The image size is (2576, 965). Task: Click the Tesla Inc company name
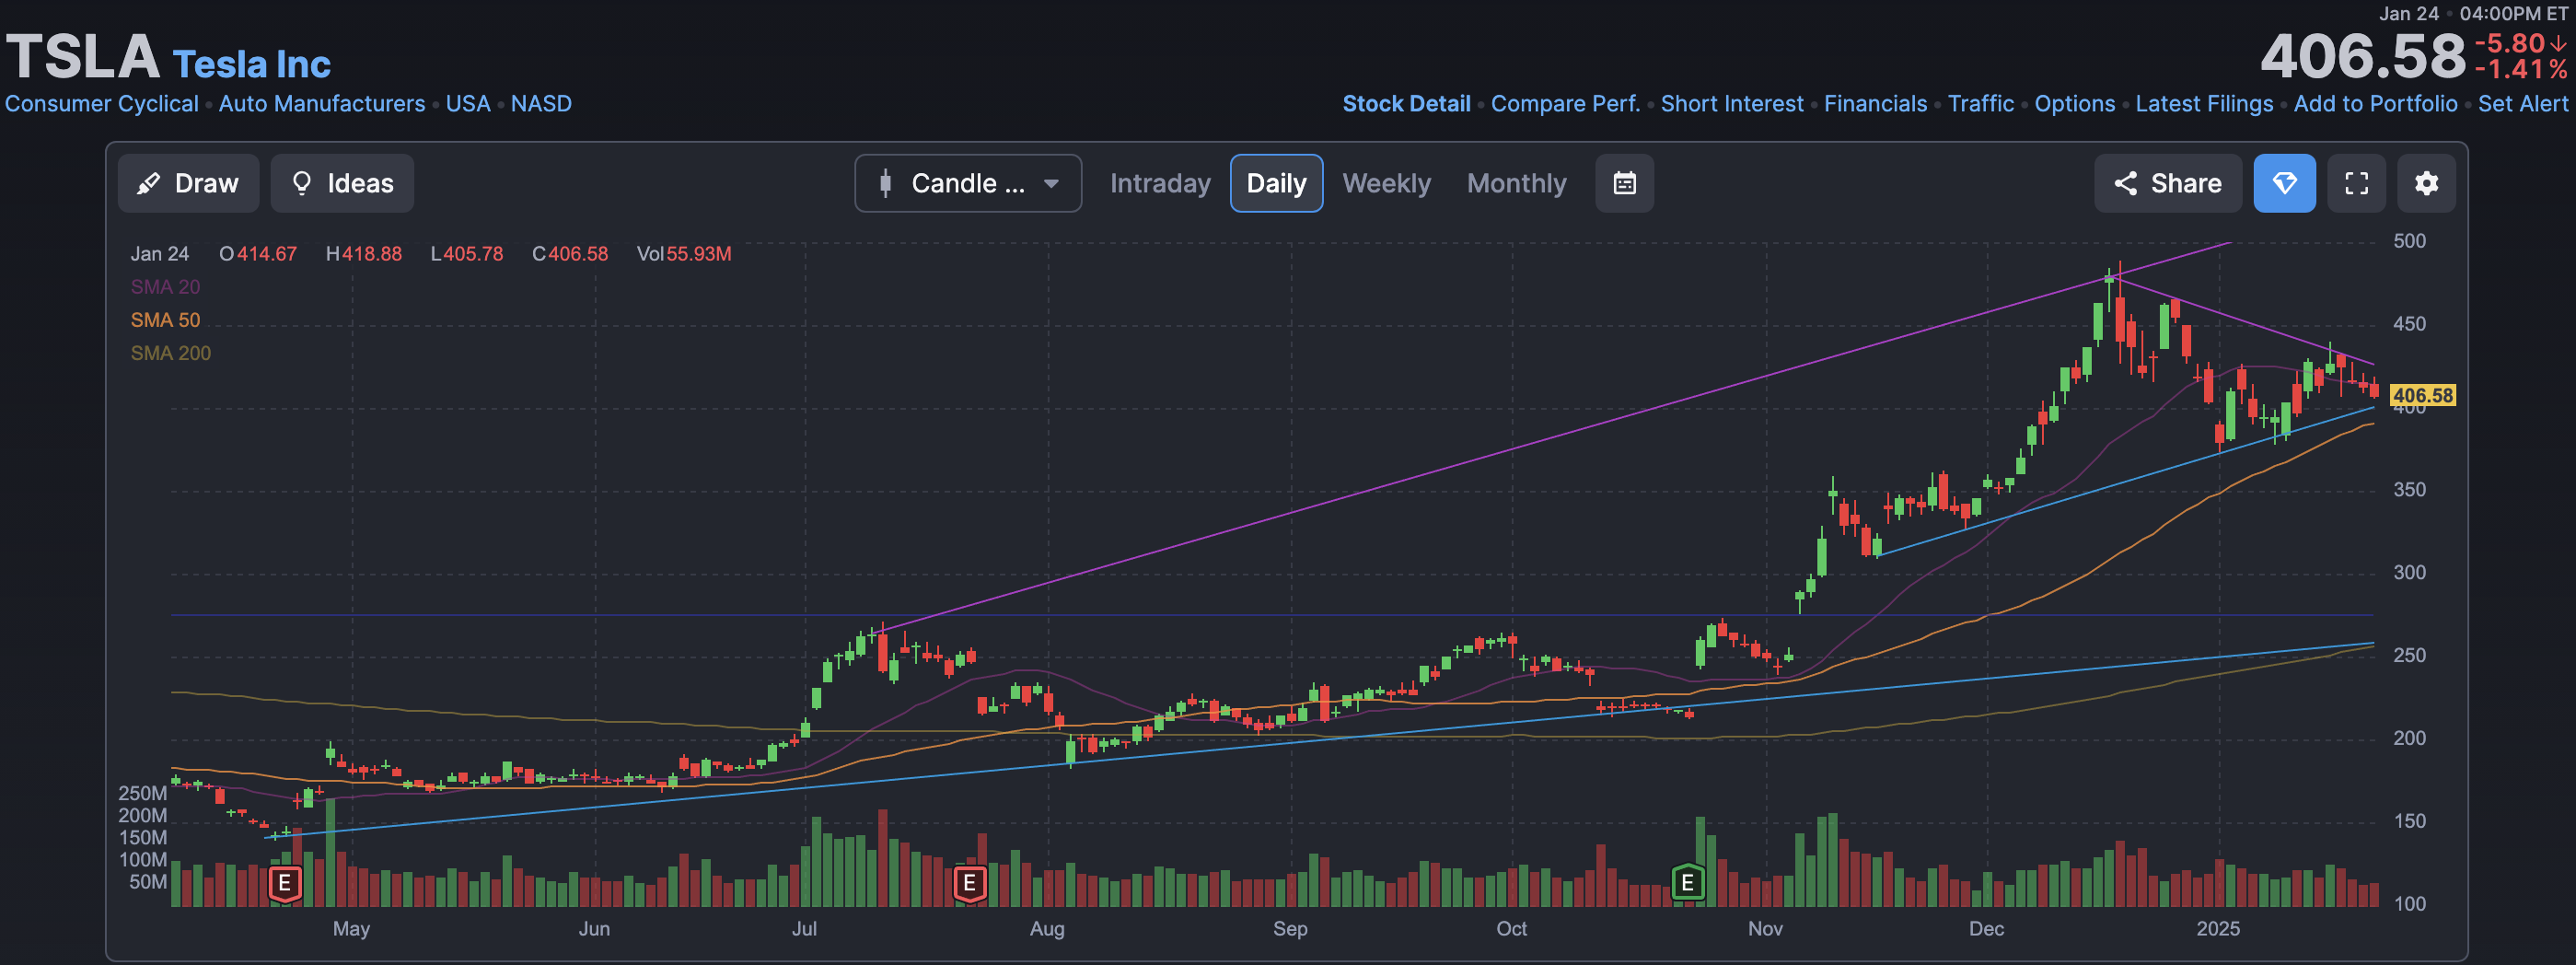pos(251,64)
